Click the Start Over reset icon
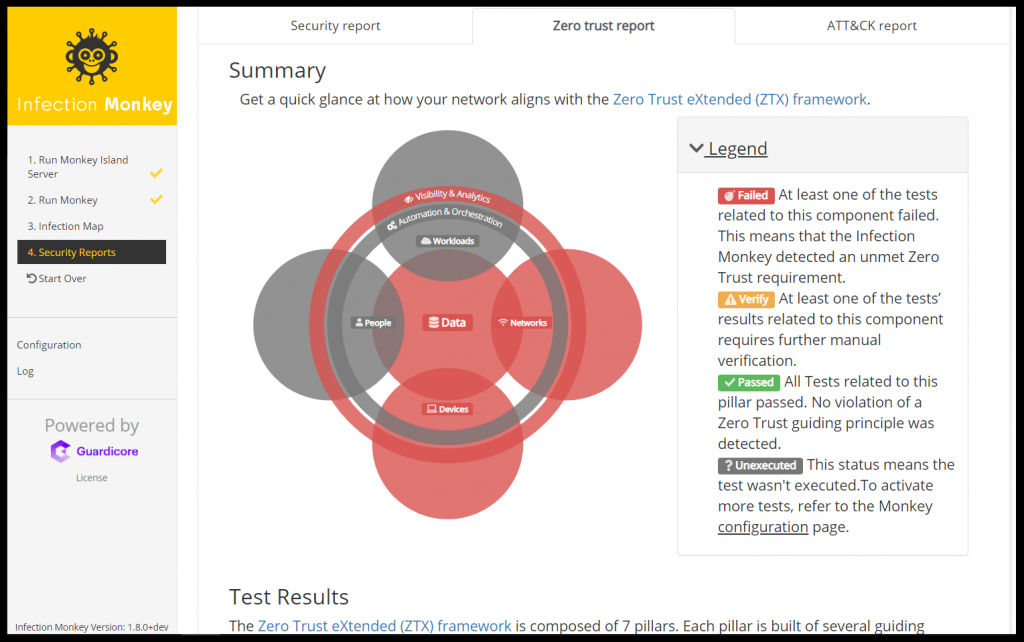This screenshot has height=642, width=1024. [x=32, y=278]
